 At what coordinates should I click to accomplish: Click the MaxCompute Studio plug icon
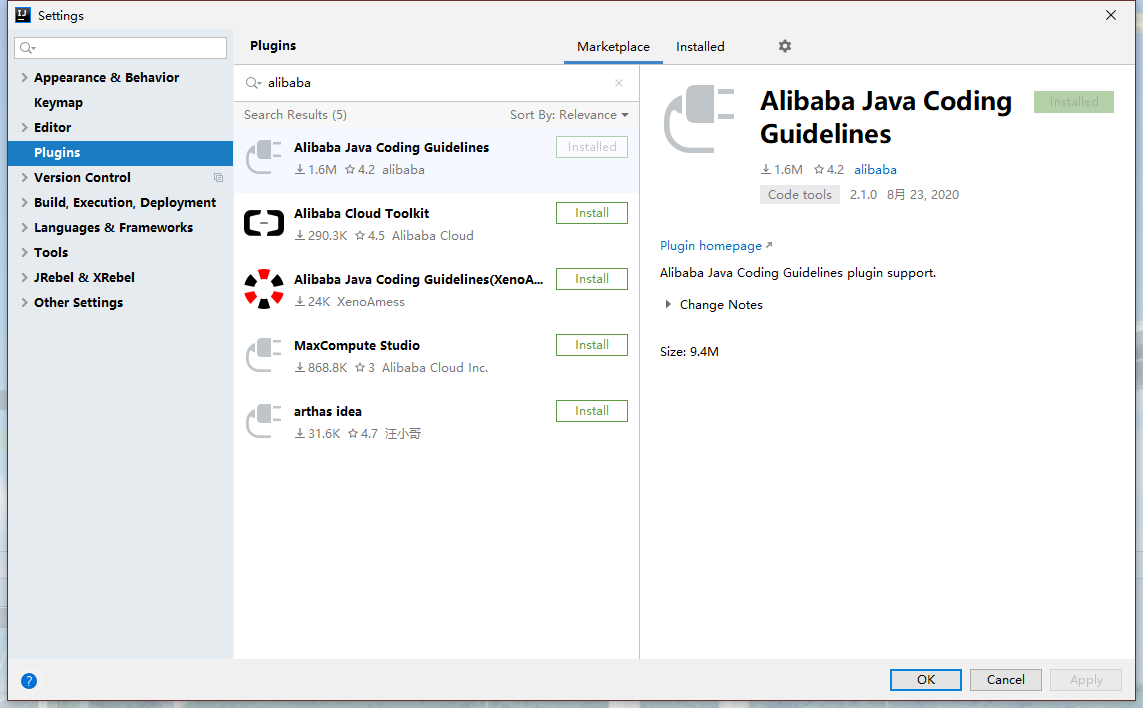[264, 355]
